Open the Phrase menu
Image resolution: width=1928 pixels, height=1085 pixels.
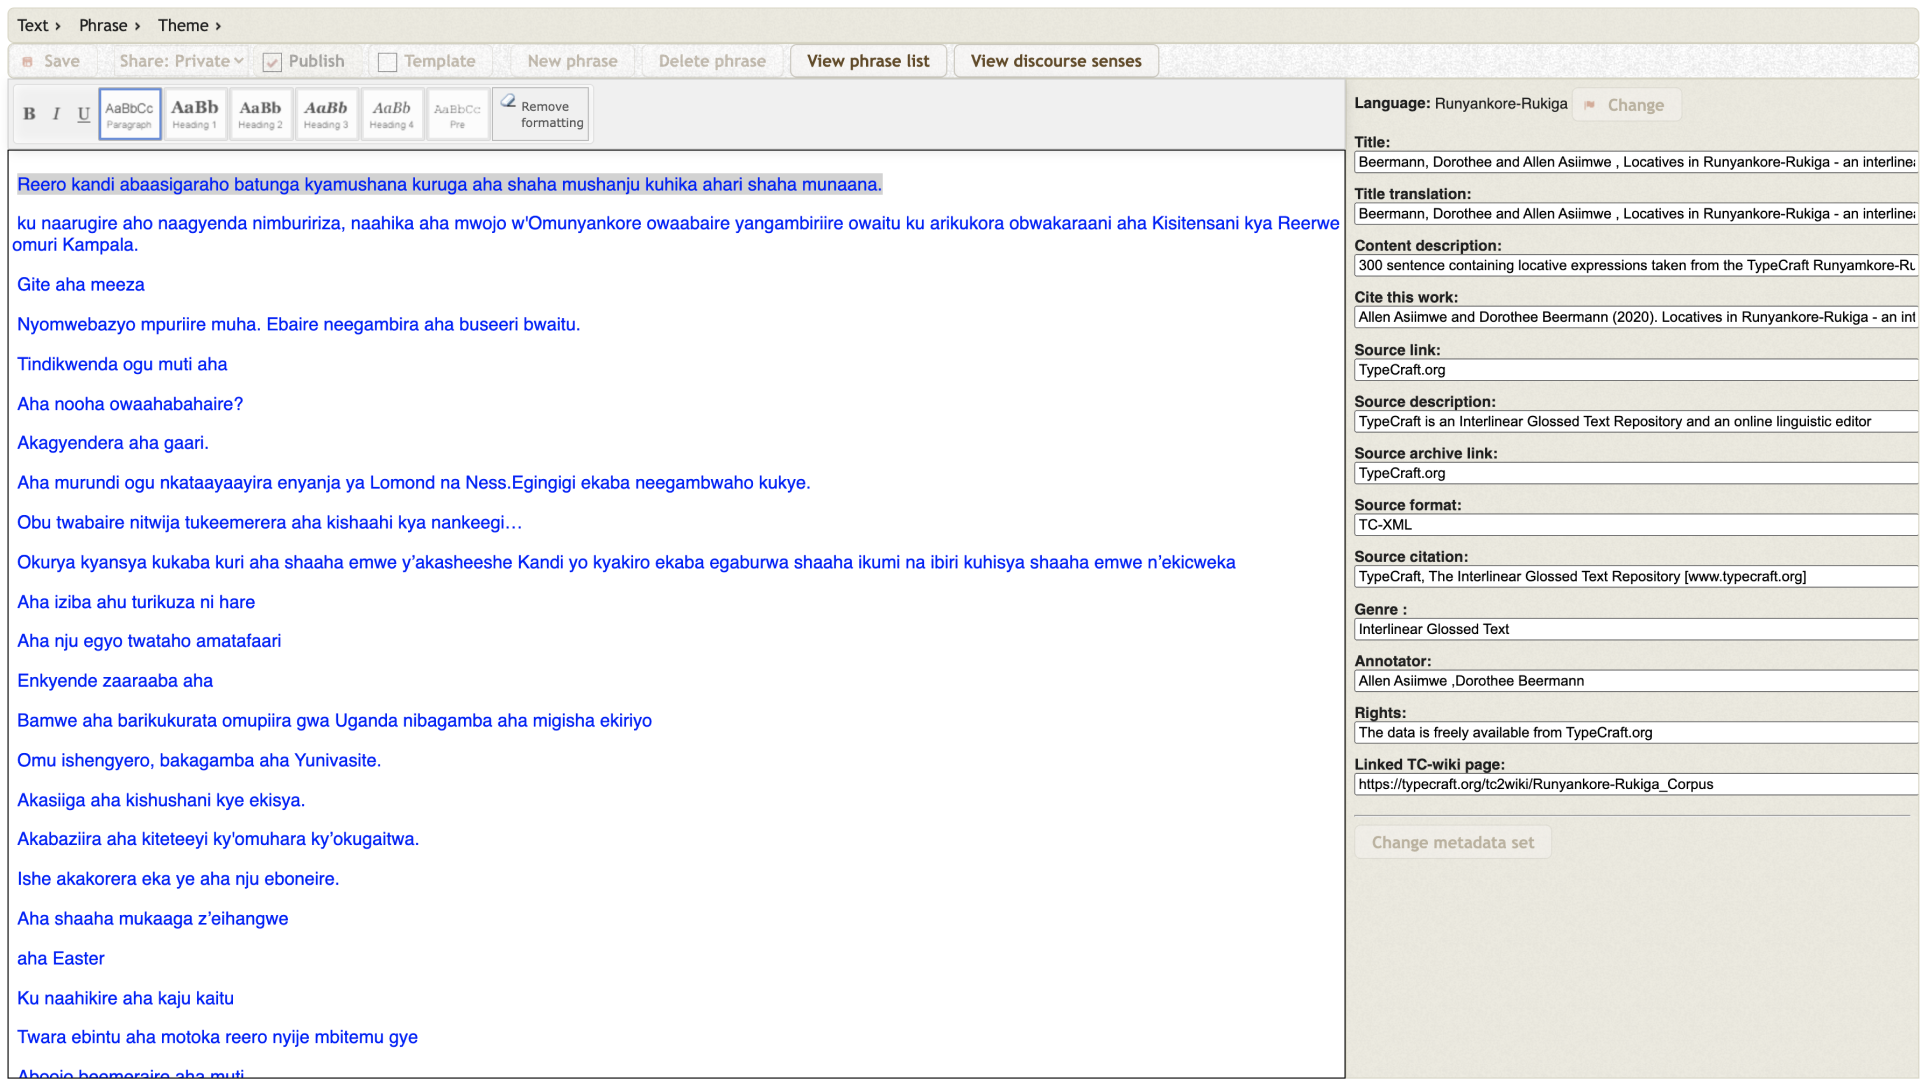tap(110, 26)
